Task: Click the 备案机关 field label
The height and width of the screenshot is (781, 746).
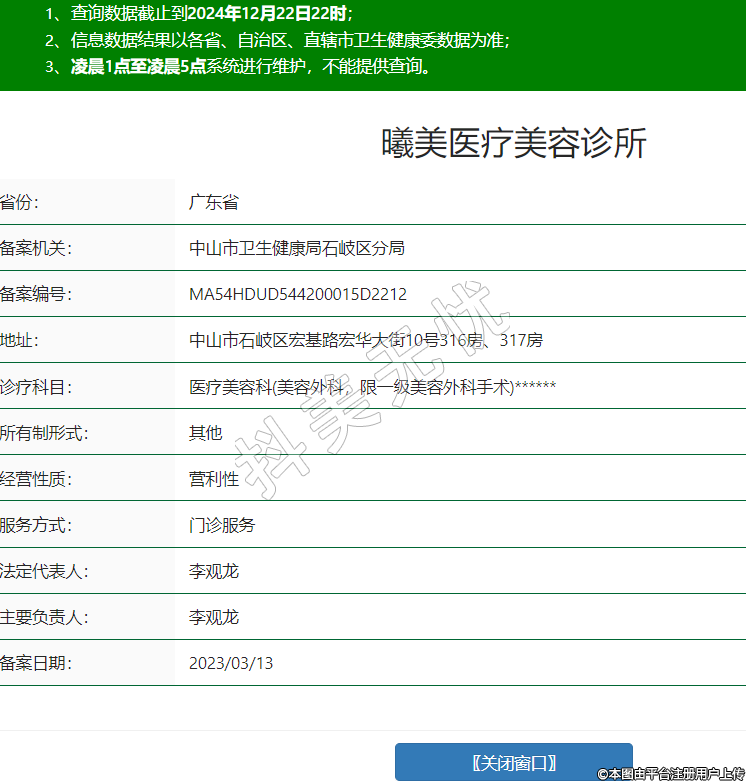Action: point(36,248)
